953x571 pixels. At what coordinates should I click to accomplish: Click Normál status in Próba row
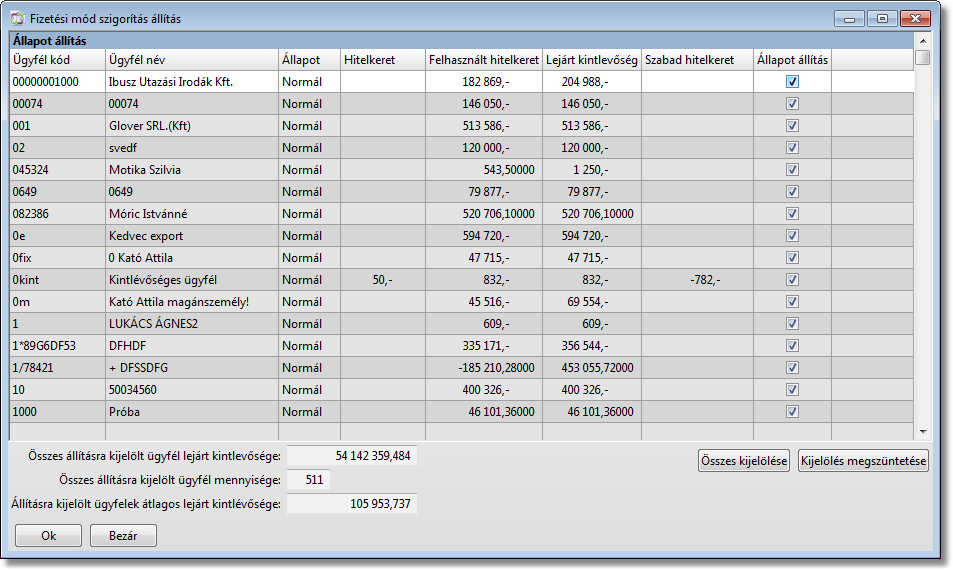309,412
